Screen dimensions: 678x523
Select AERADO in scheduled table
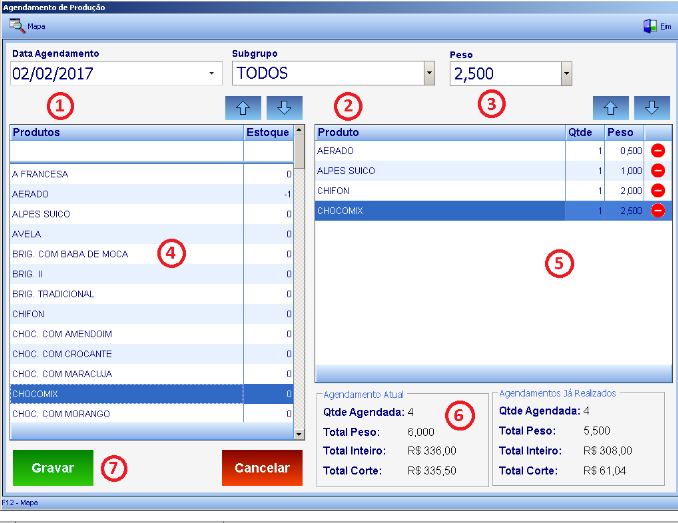(493, 151)
